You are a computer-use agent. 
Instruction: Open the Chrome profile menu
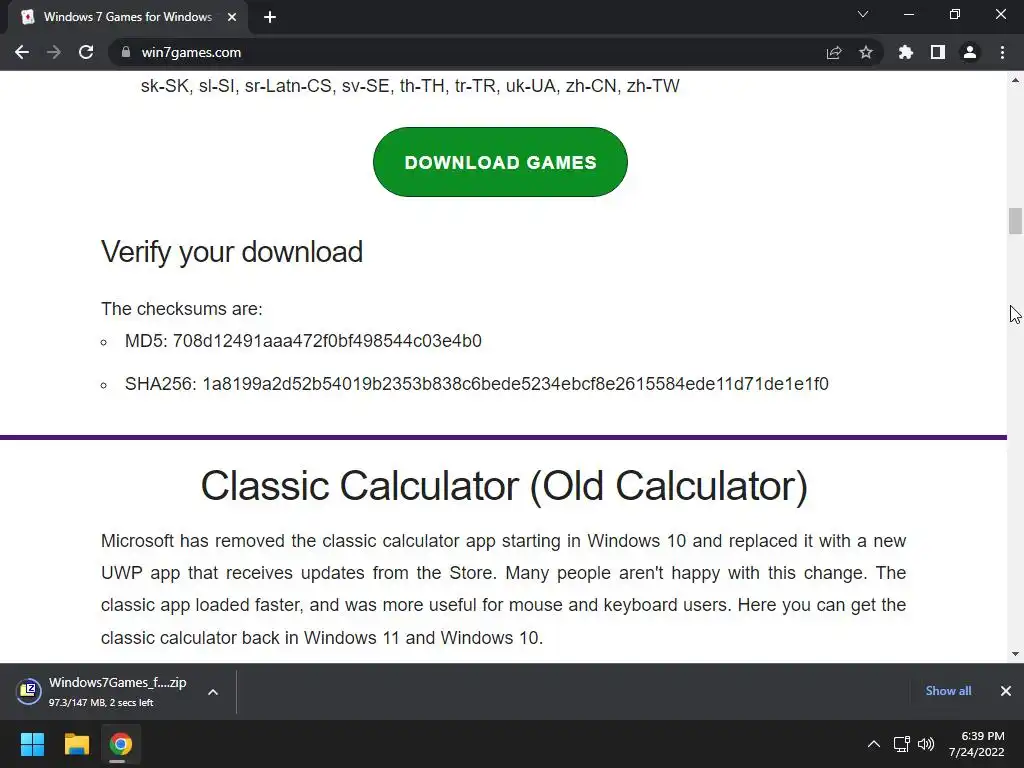coord(970,52)
